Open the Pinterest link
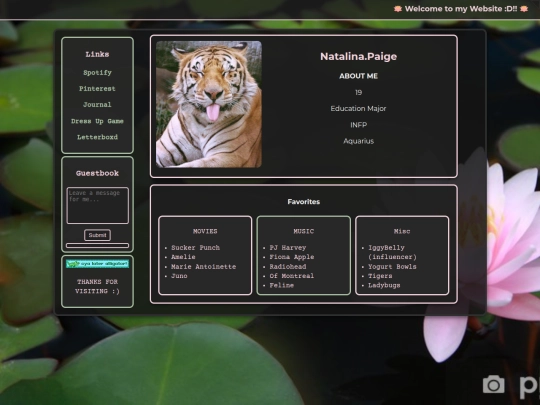This screenshot has height=405, width=540. coord(97,89)
